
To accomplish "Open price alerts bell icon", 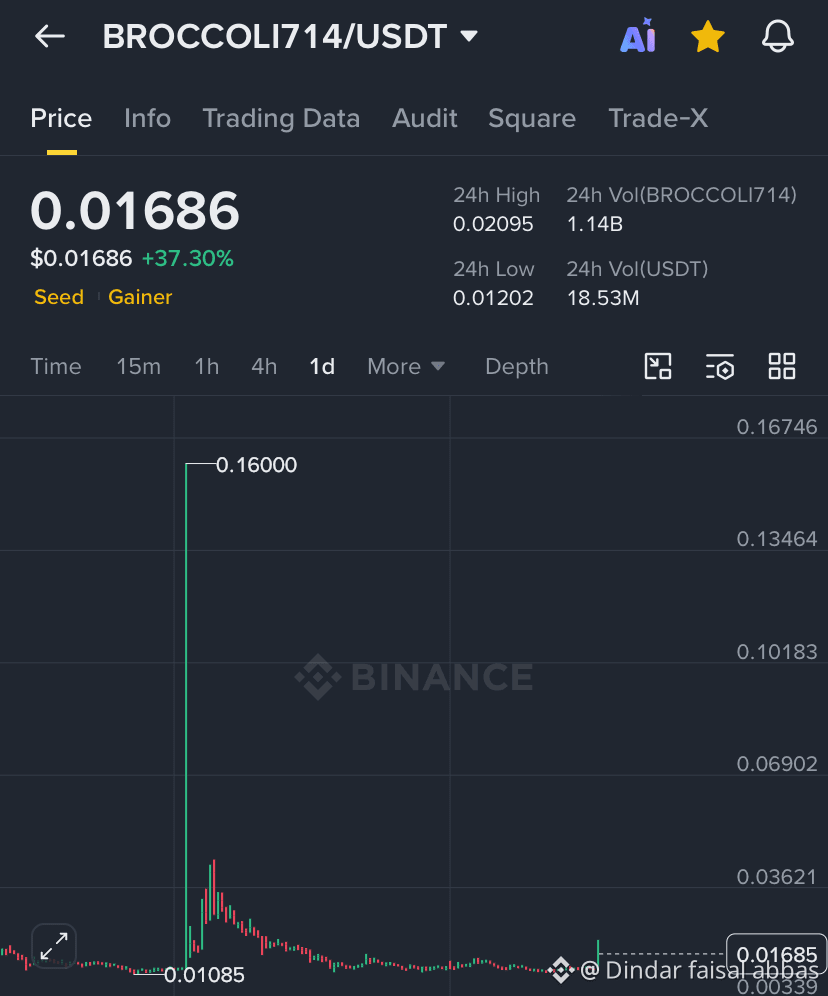I will pyautogui.click(x=777, y=36).
